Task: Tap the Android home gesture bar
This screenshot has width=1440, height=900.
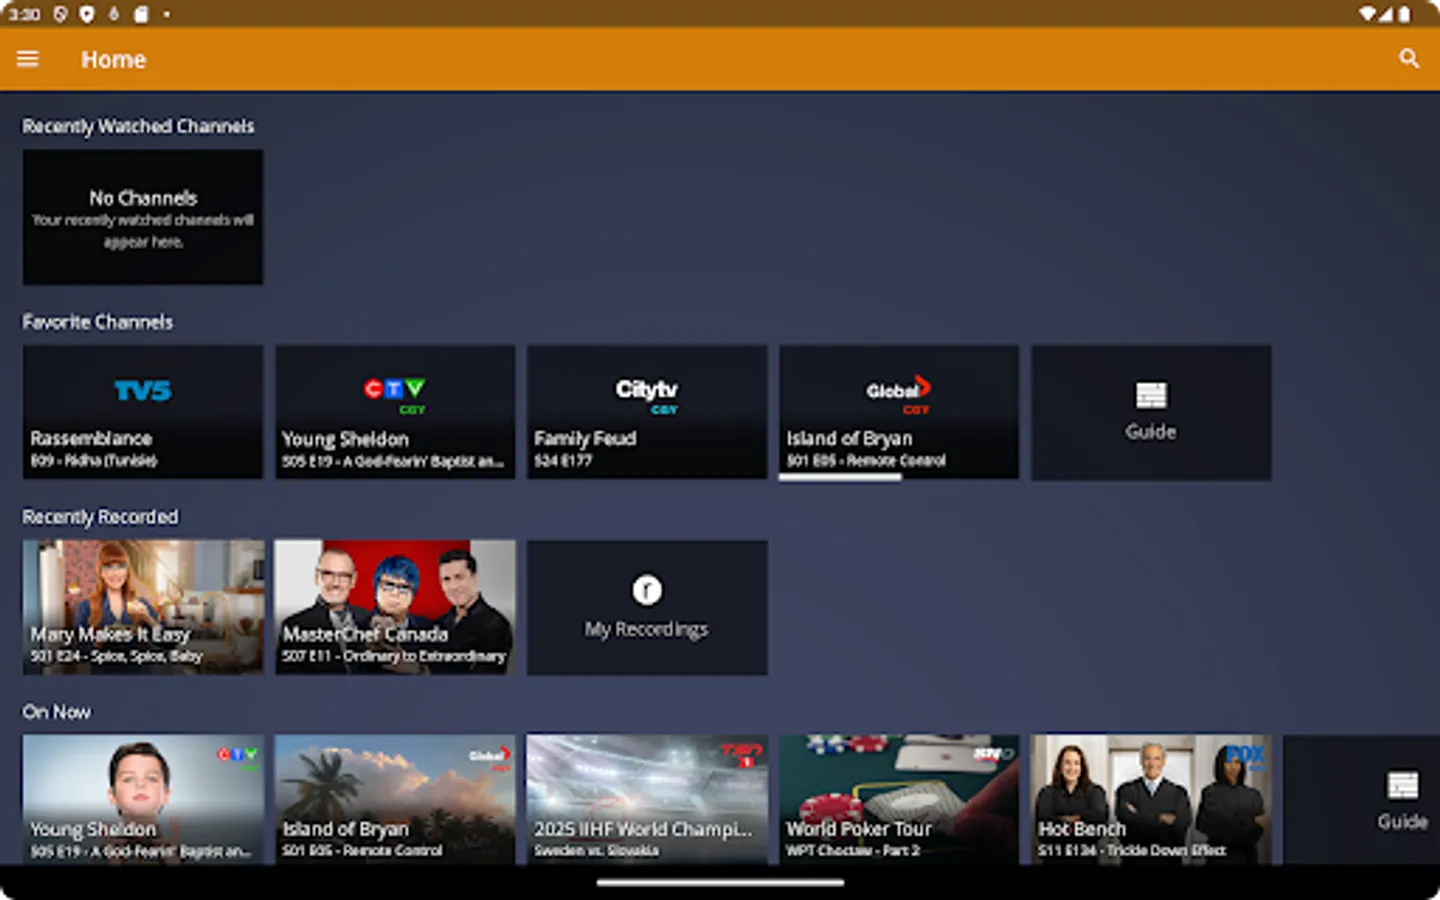Action: coord(719,883)
